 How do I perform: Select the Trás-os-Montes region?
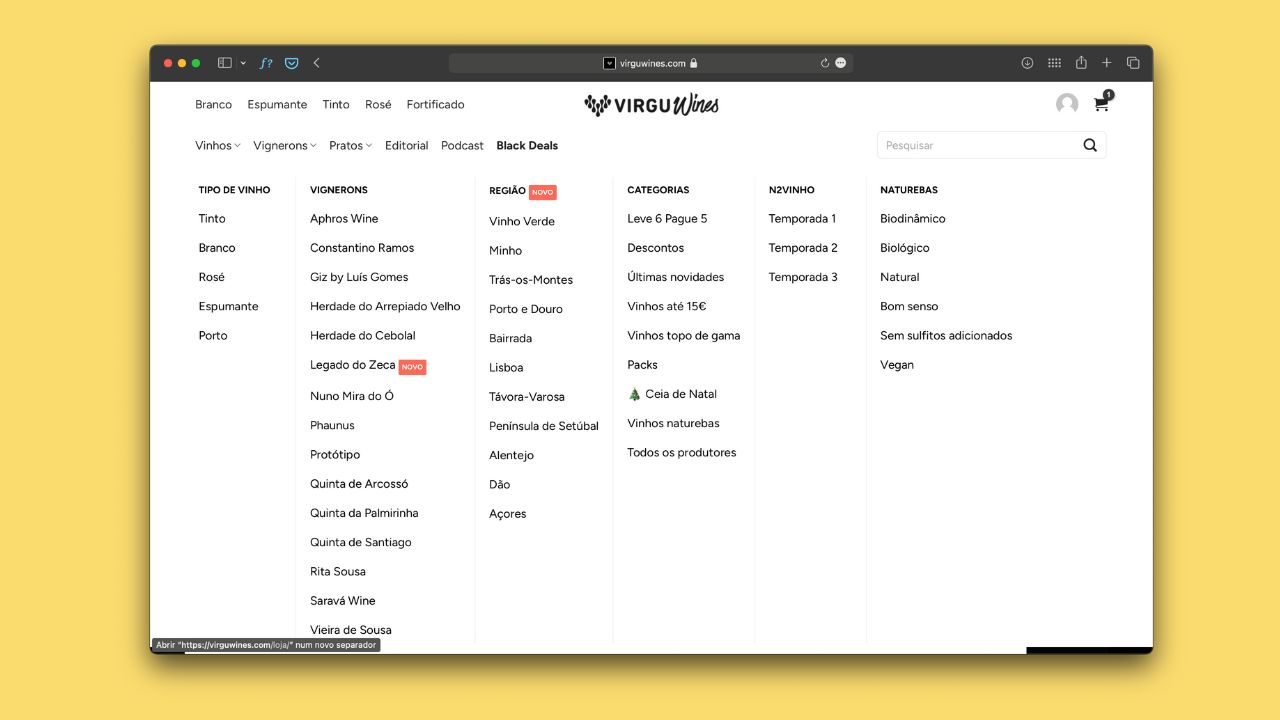coord(531,280)
